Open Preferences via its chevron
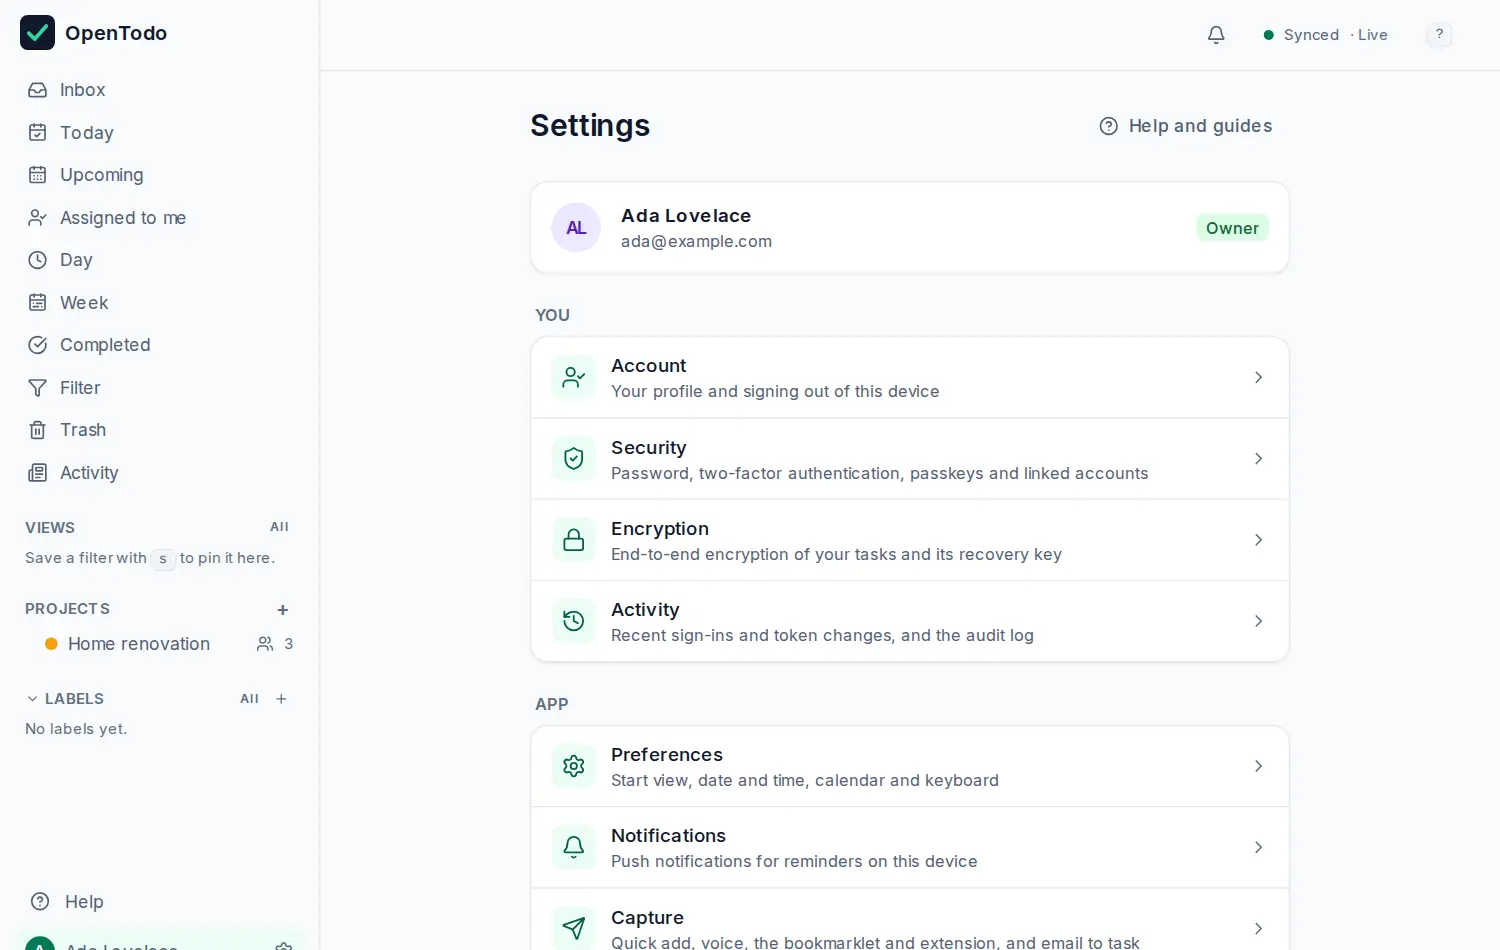This screenshot has width=1500, height=950. (x=1258, y=766)
